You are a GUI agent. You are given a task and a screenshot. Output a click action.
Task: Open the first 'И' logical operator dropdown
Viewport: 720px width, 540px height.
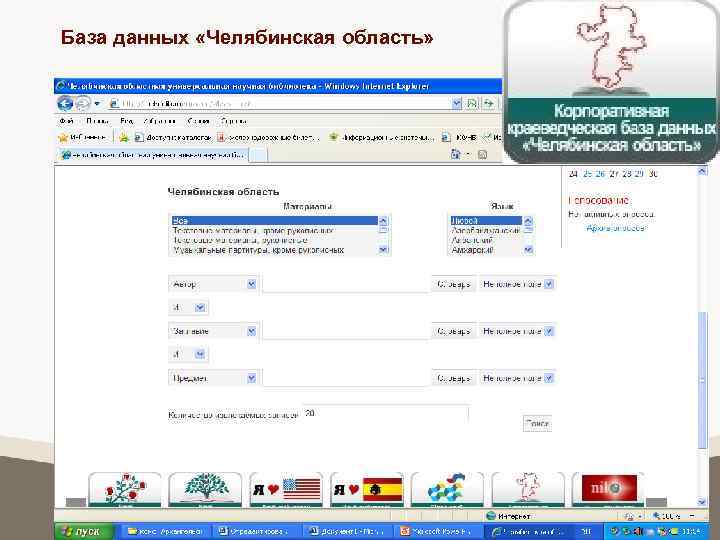[188, 308]
